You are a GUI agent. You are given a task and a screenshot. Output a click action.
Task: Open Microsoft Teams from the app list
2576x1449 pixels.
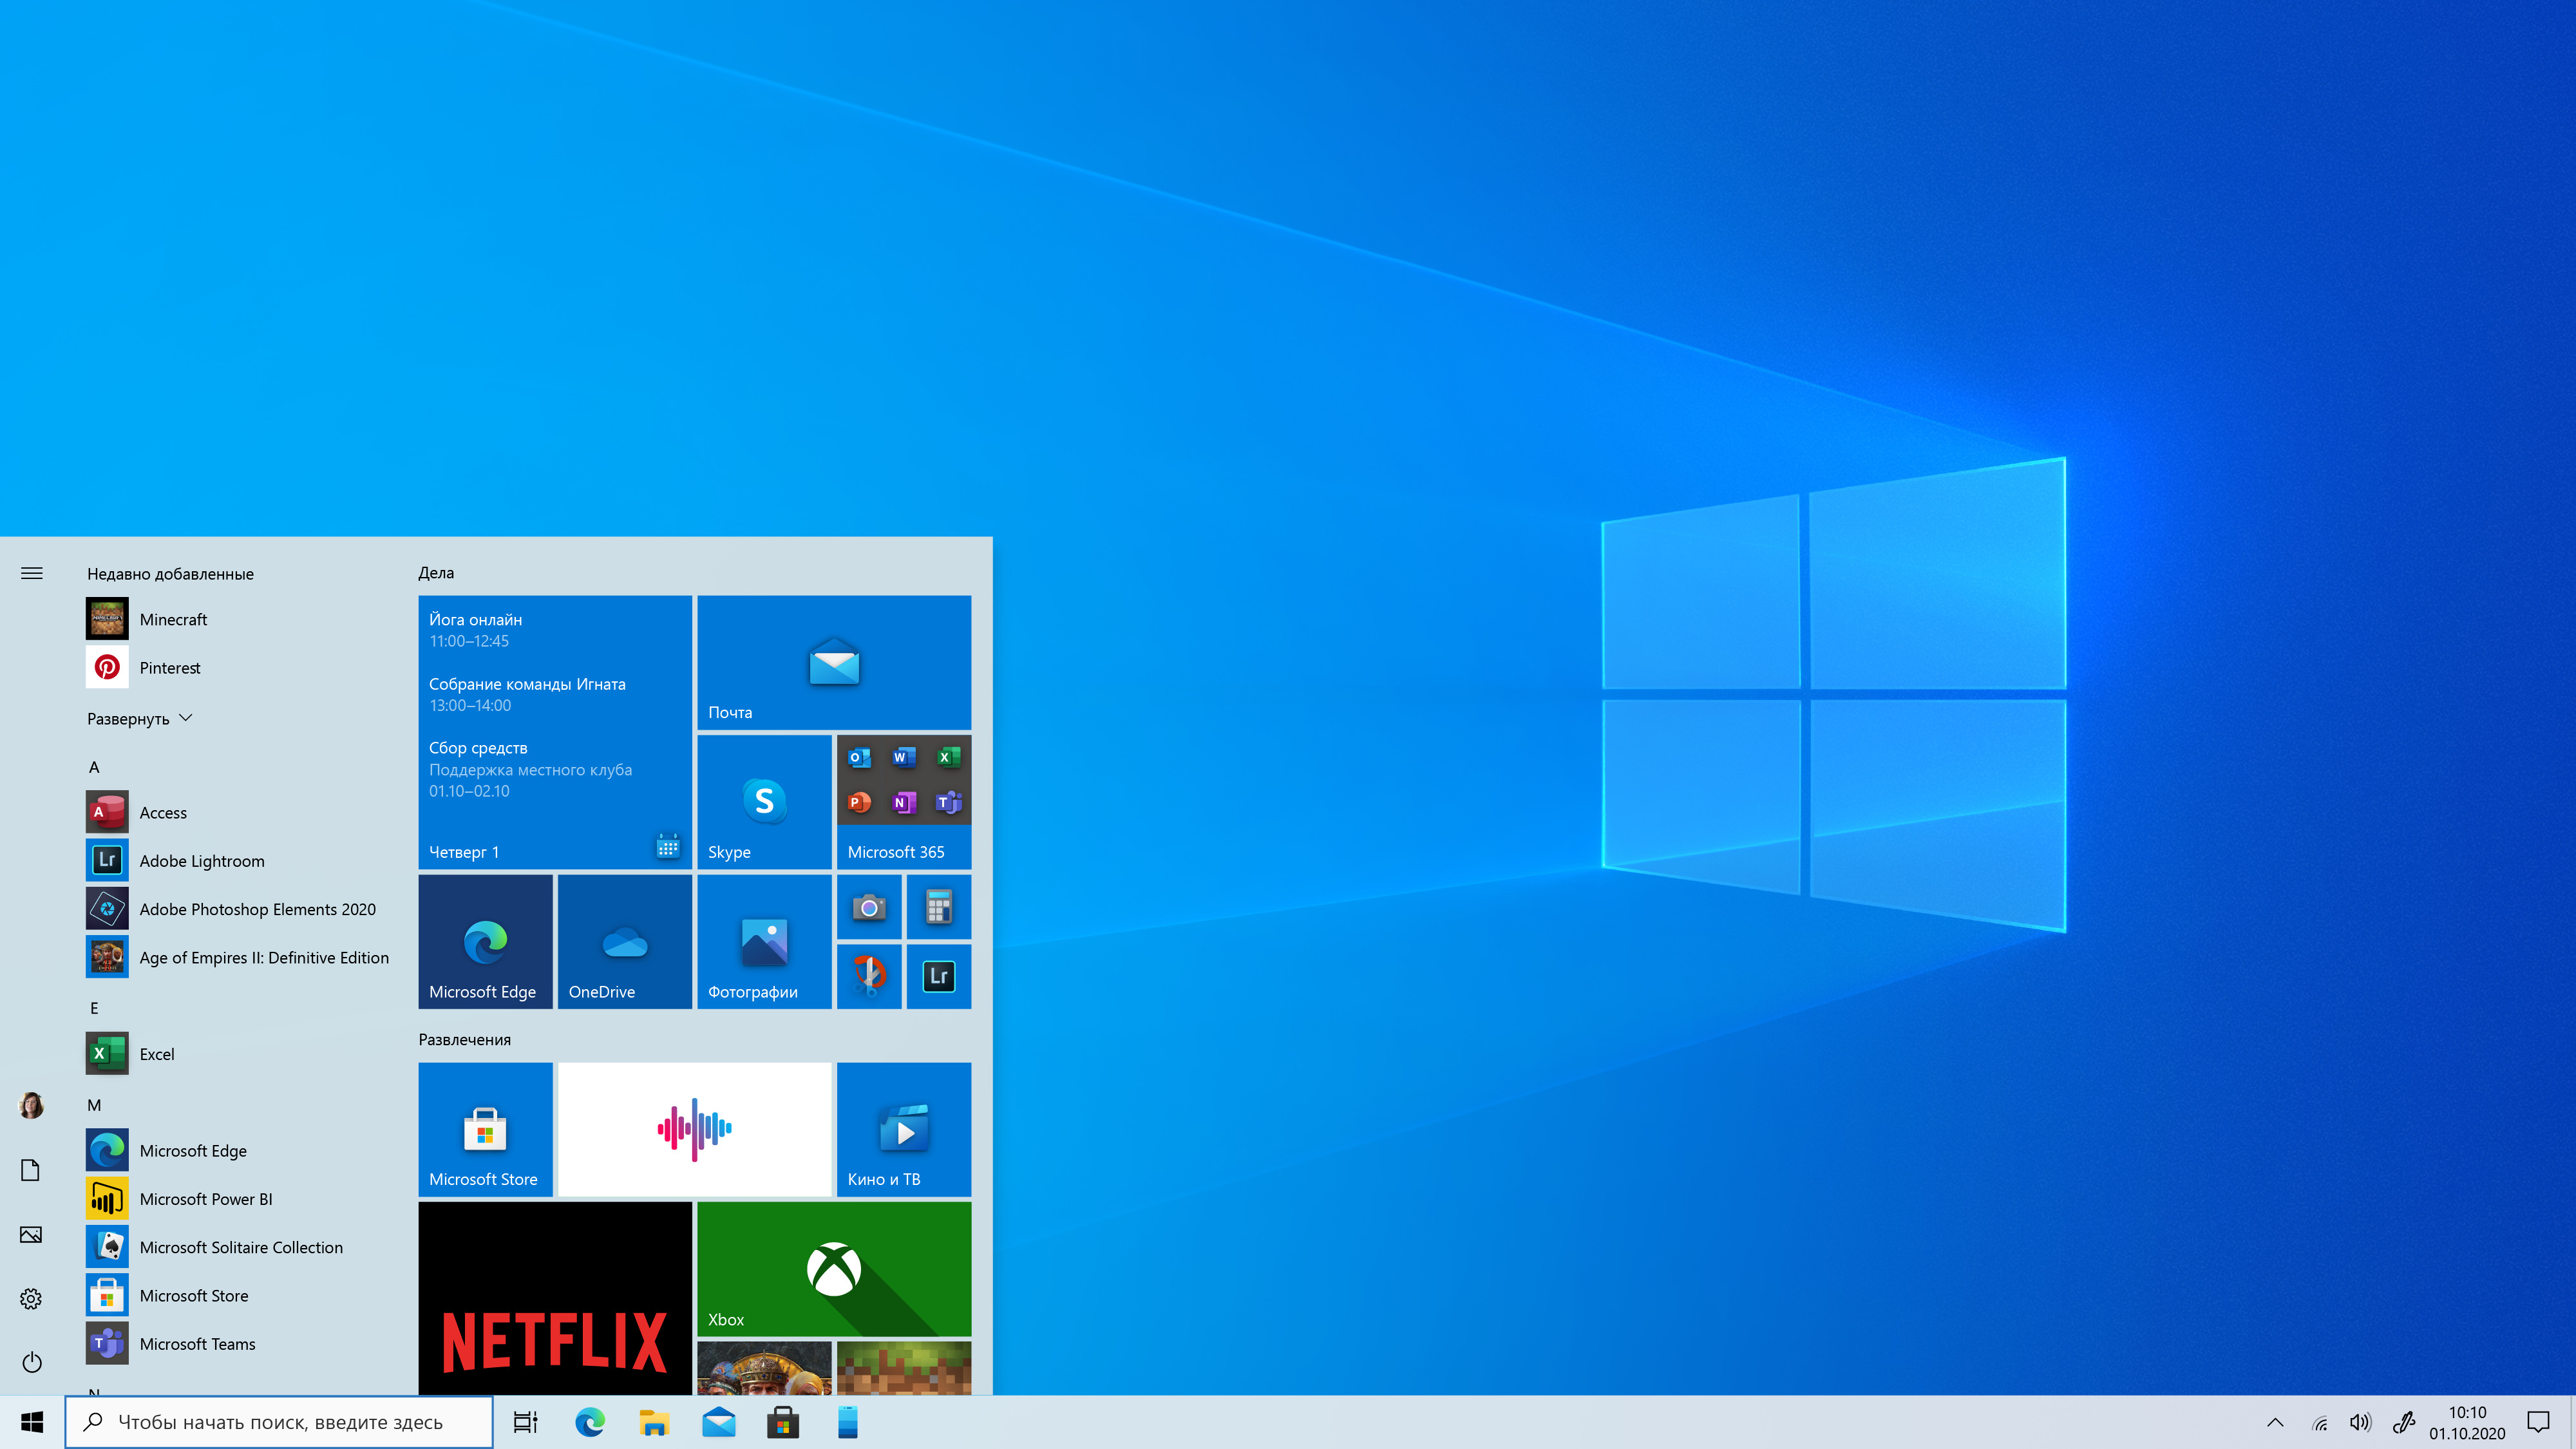tap(197, 1343)
